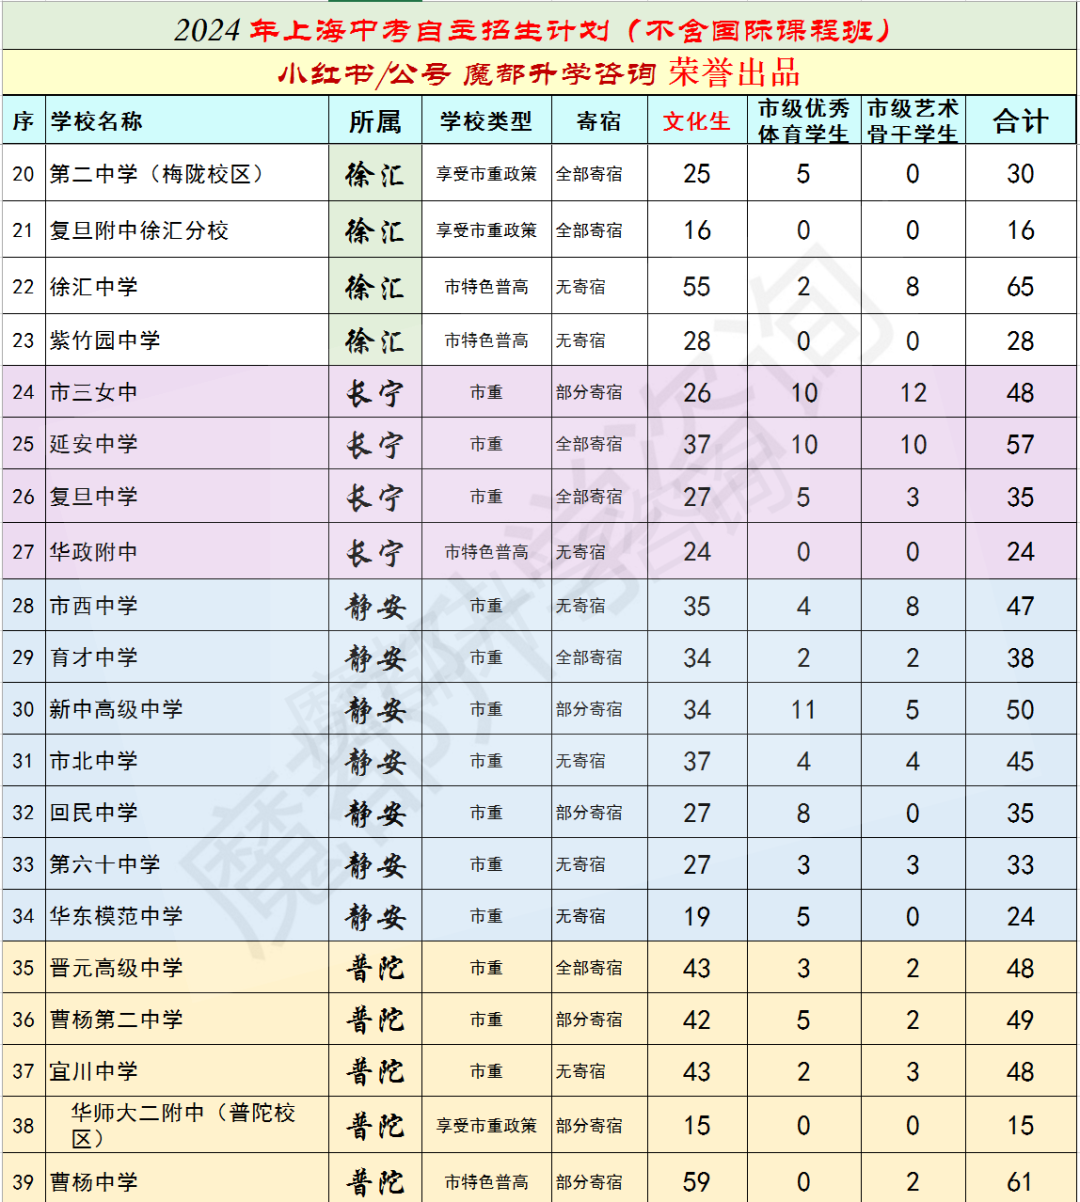
Task: Click school name '复旦附中徐汇分校'
Action: (x=139, y=231)
